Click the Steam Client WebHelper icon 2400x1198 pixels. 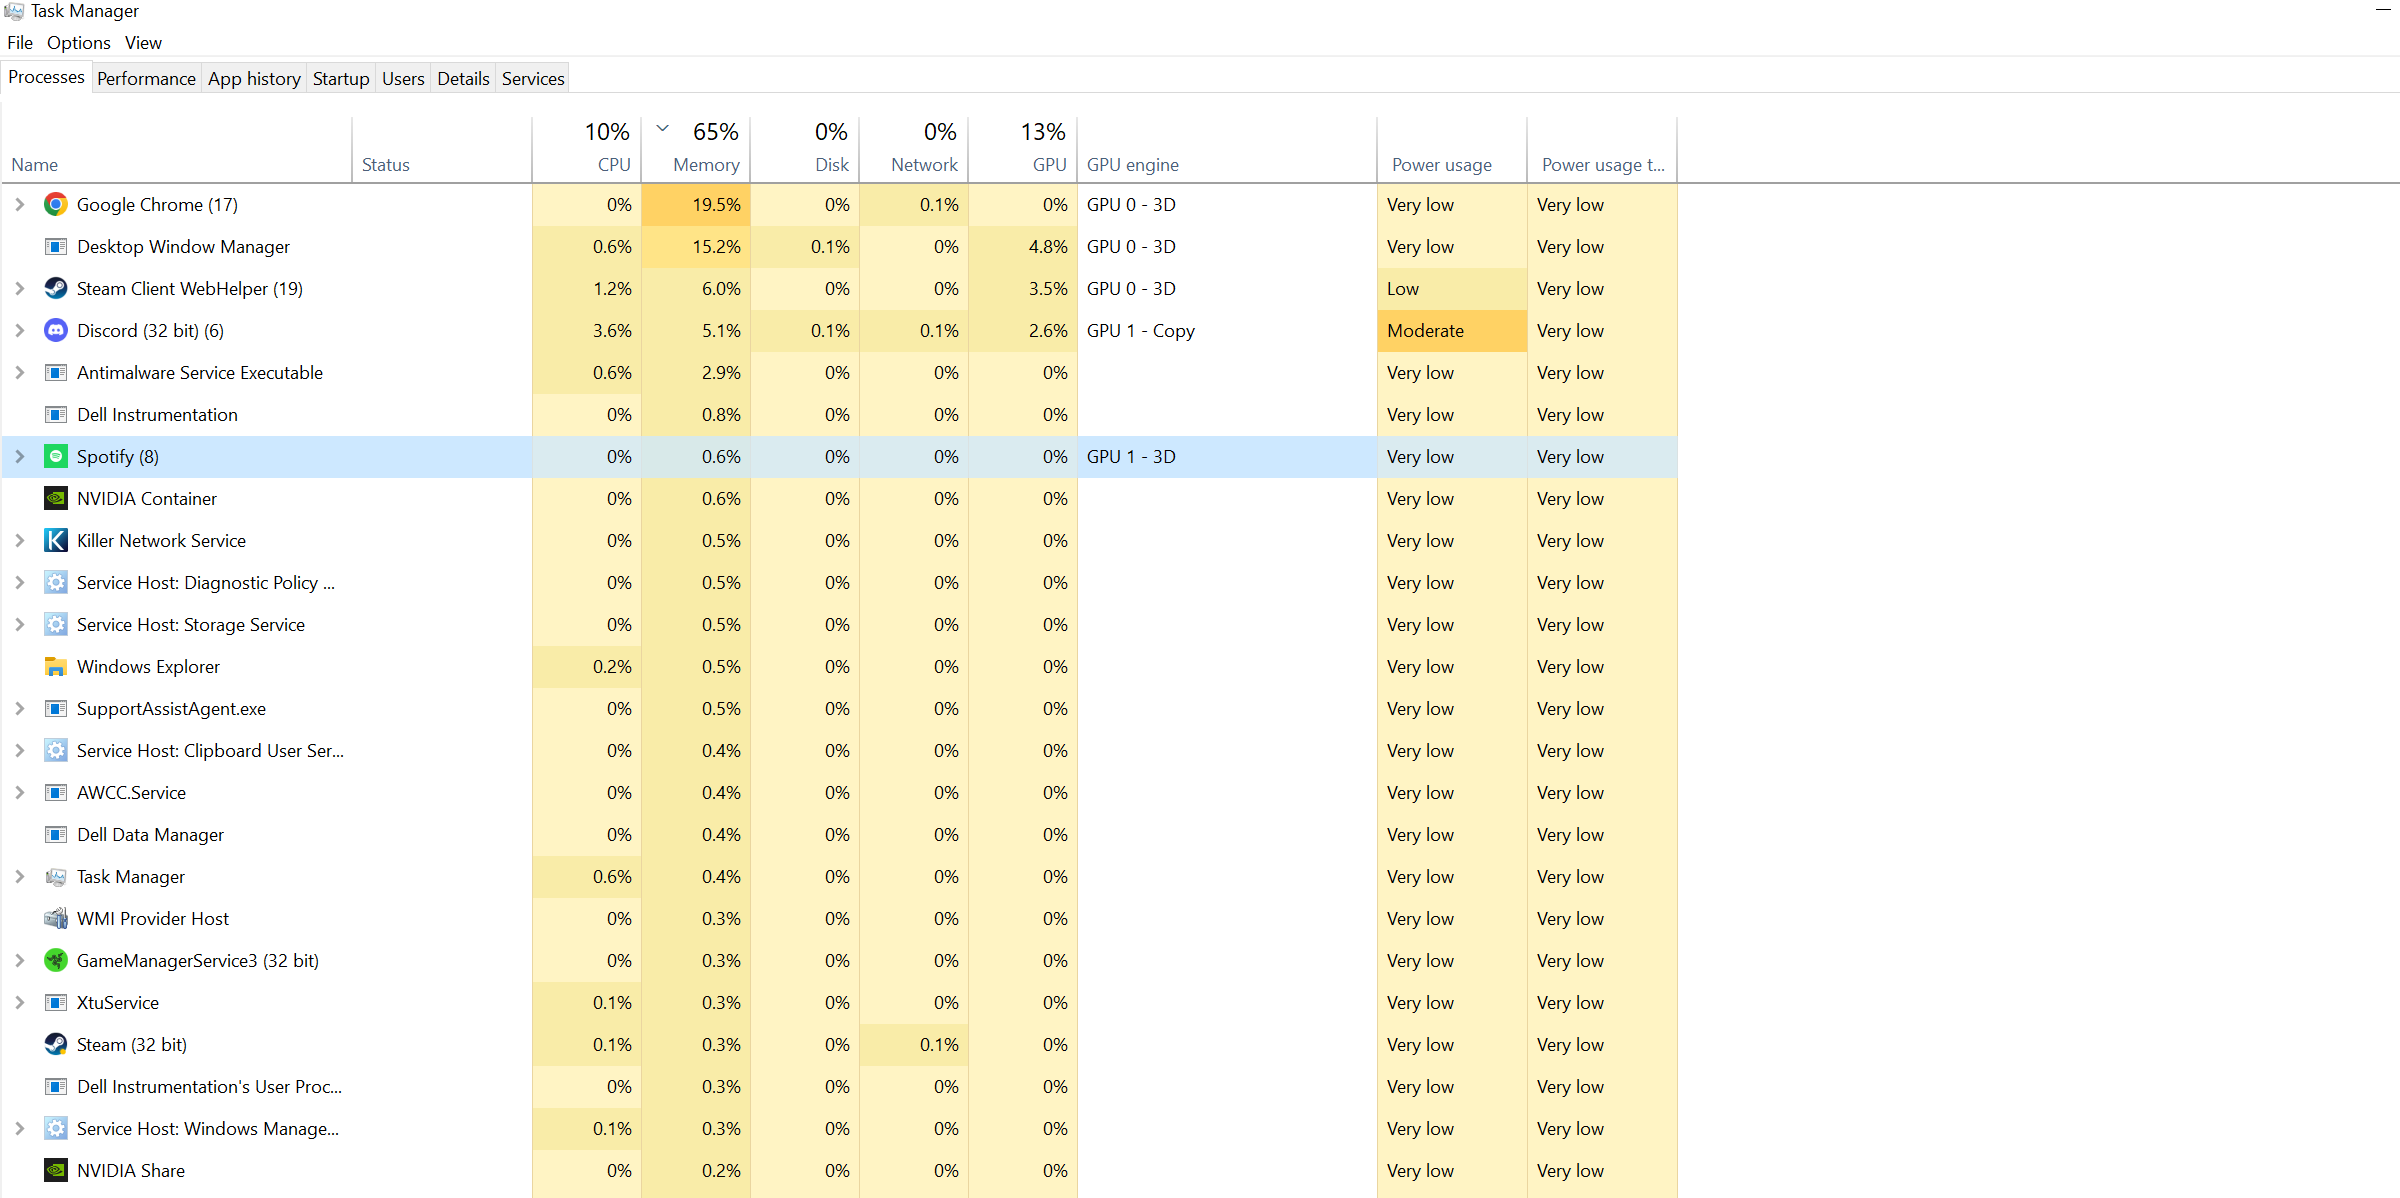point(56,289)
